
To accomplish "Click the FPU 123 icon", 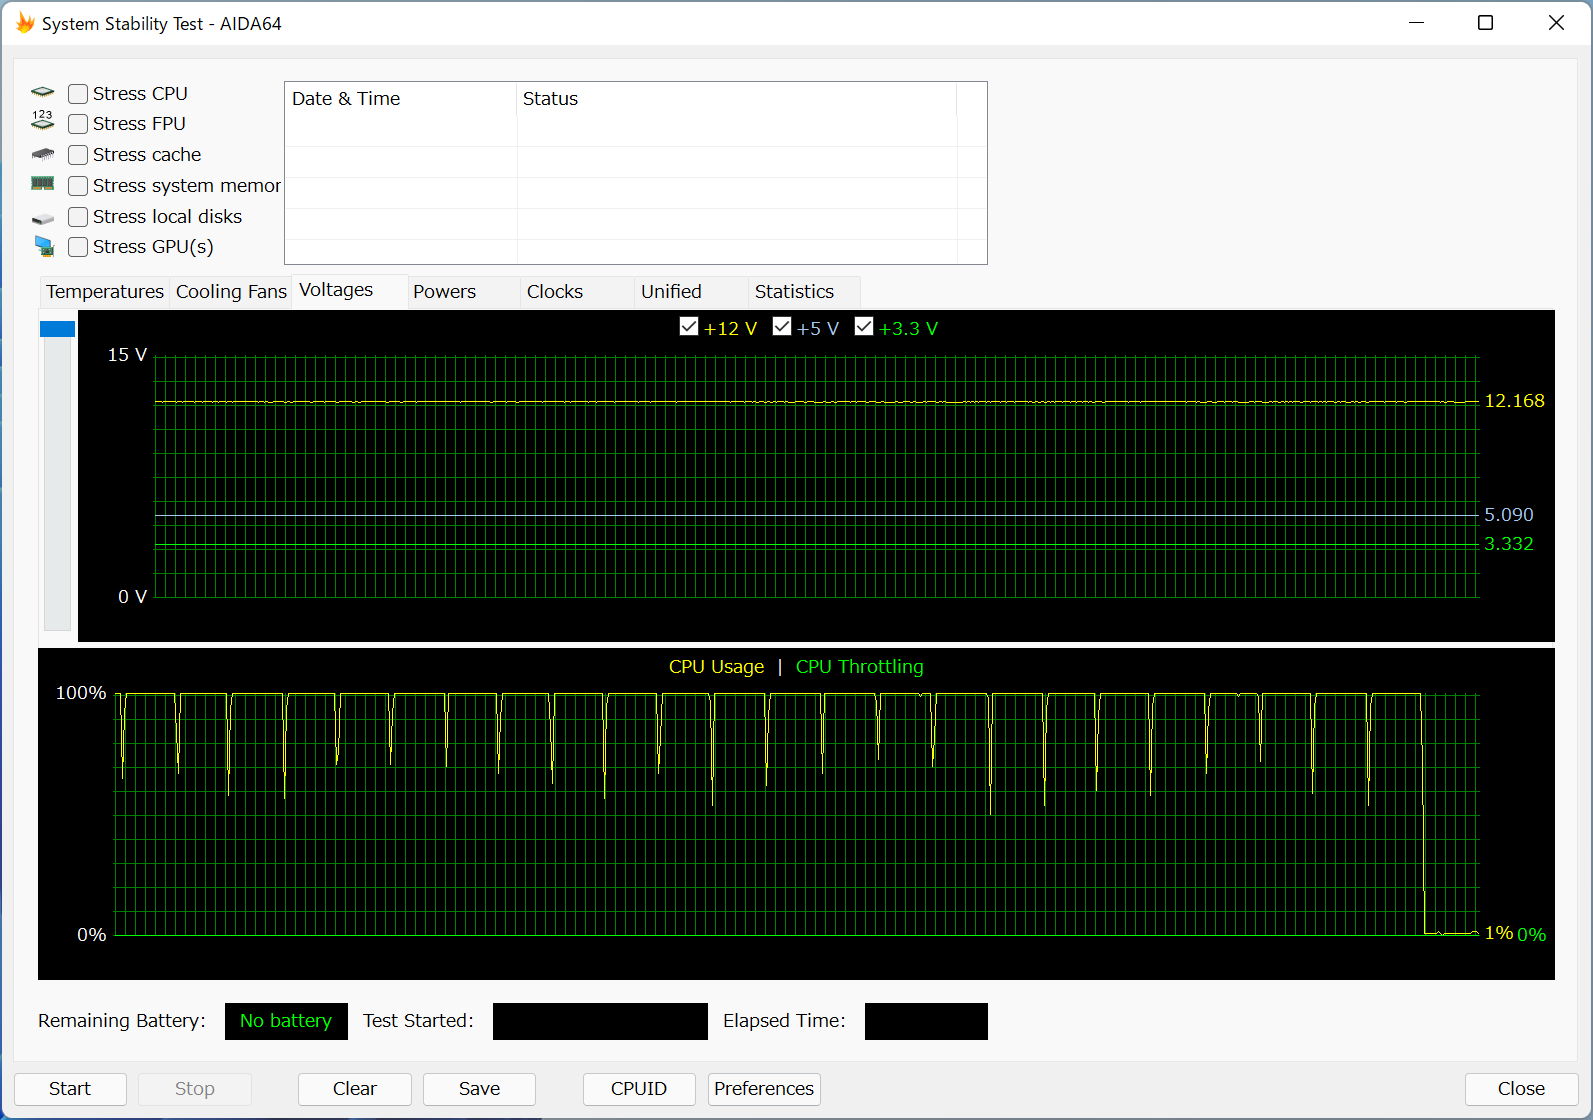I will pos(42,121).
